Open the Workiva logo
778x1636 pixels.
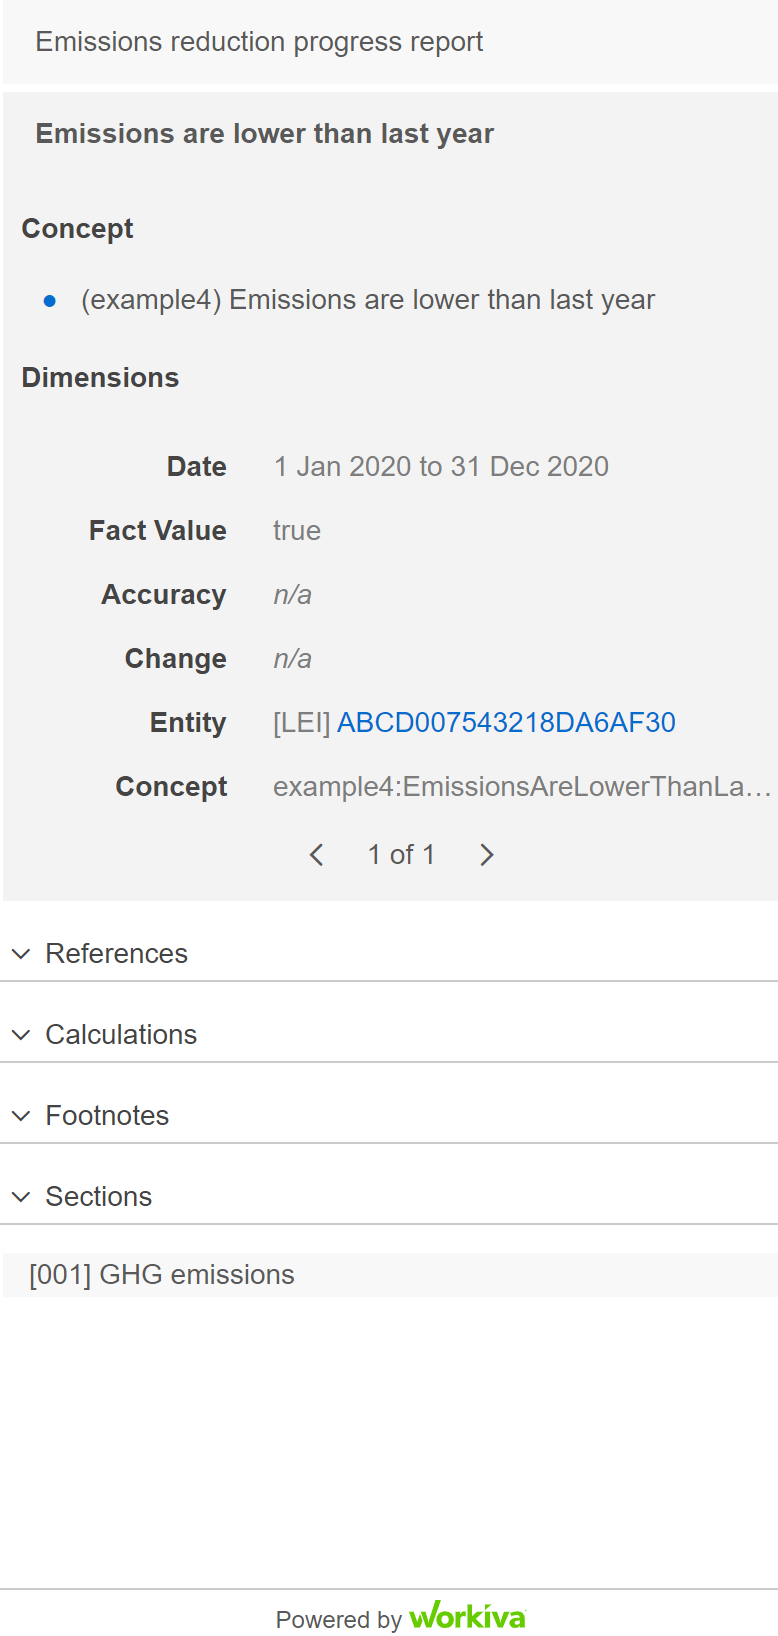467,1616
